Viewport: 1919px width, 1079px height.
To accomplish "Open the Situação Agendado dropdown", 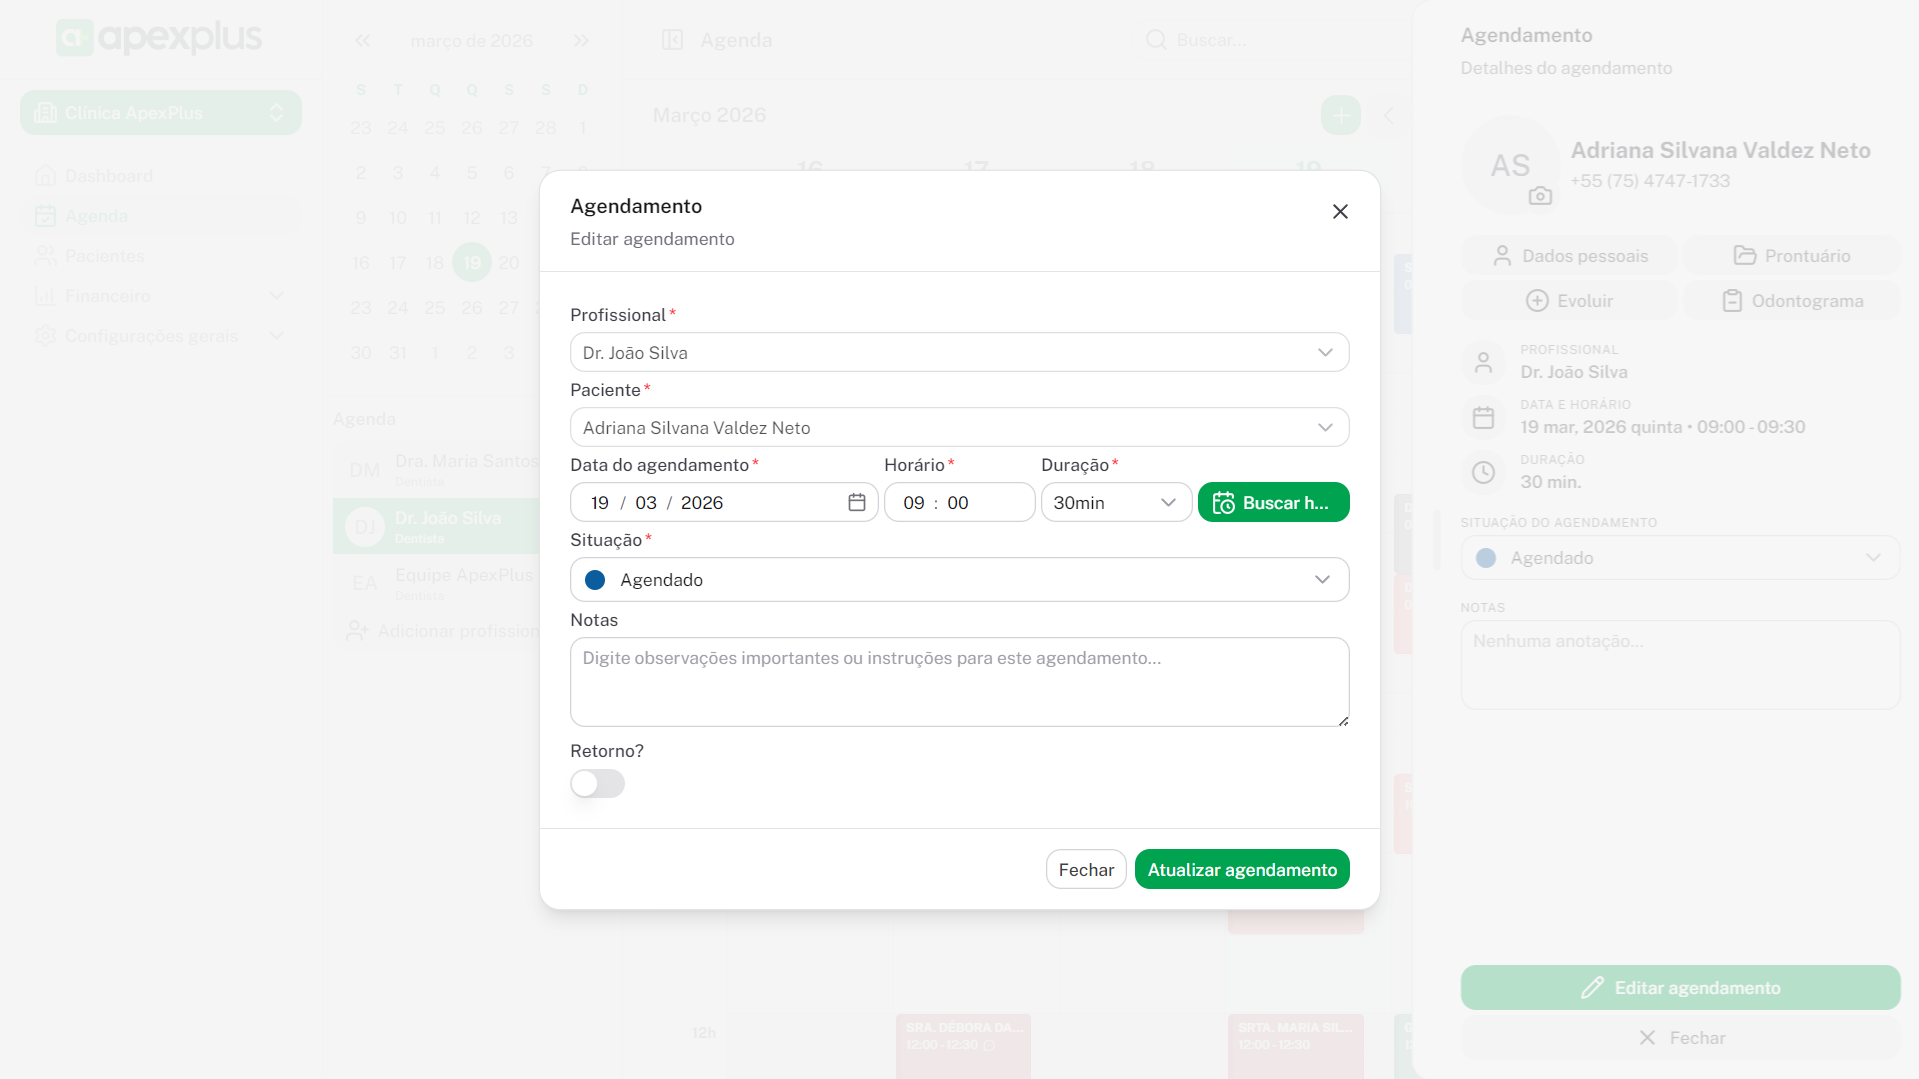I will pyautogui.click(x=958, y=580).
